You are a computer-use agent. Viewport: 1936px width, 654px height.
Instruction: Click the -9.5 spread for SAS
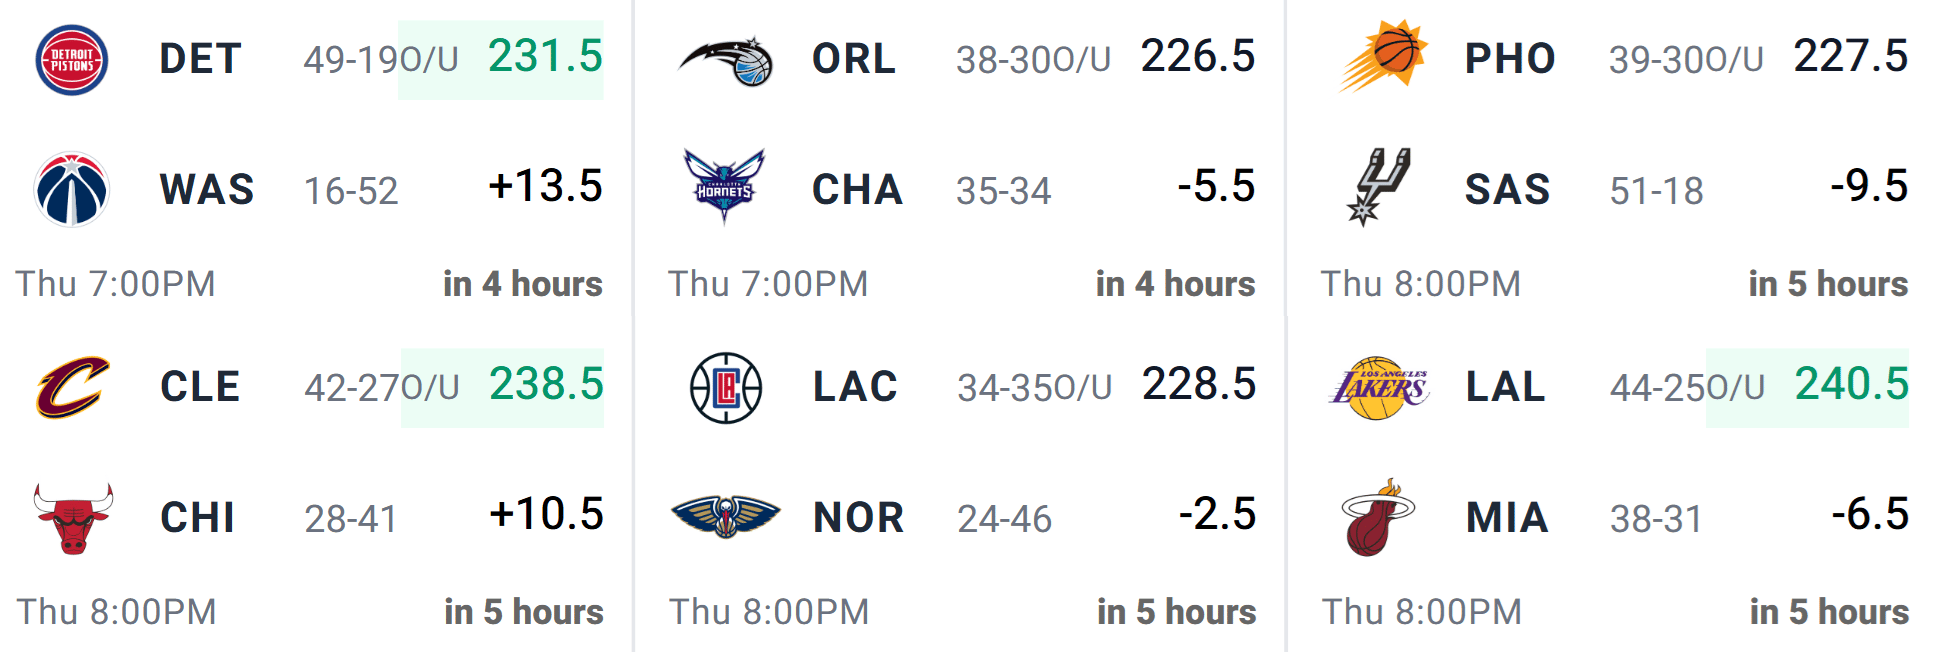point(1868,187)
